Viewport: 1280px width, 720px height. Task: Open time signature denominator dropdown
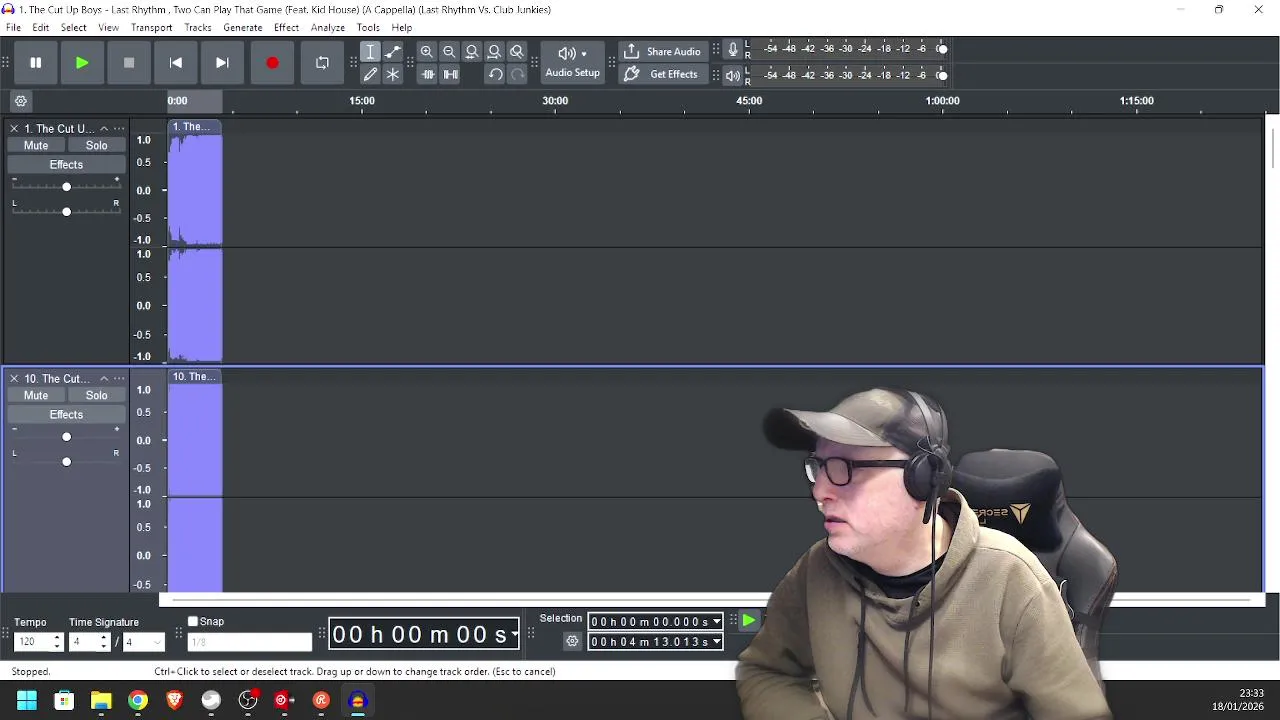157,642
